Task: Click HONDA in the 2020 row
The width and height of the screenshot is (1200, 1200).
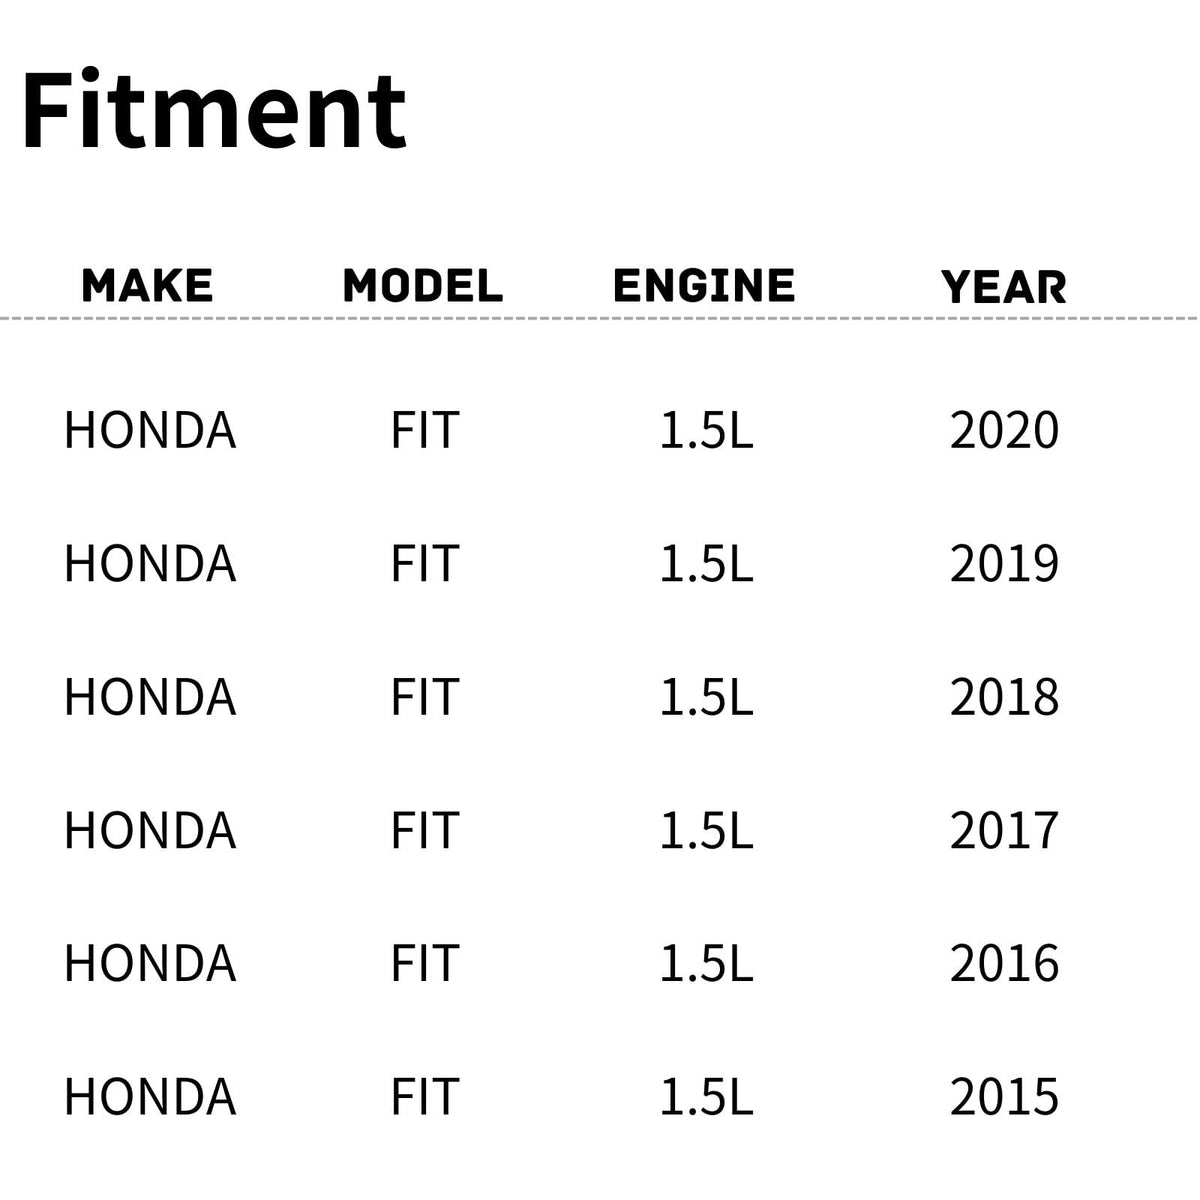Action: 150,431
